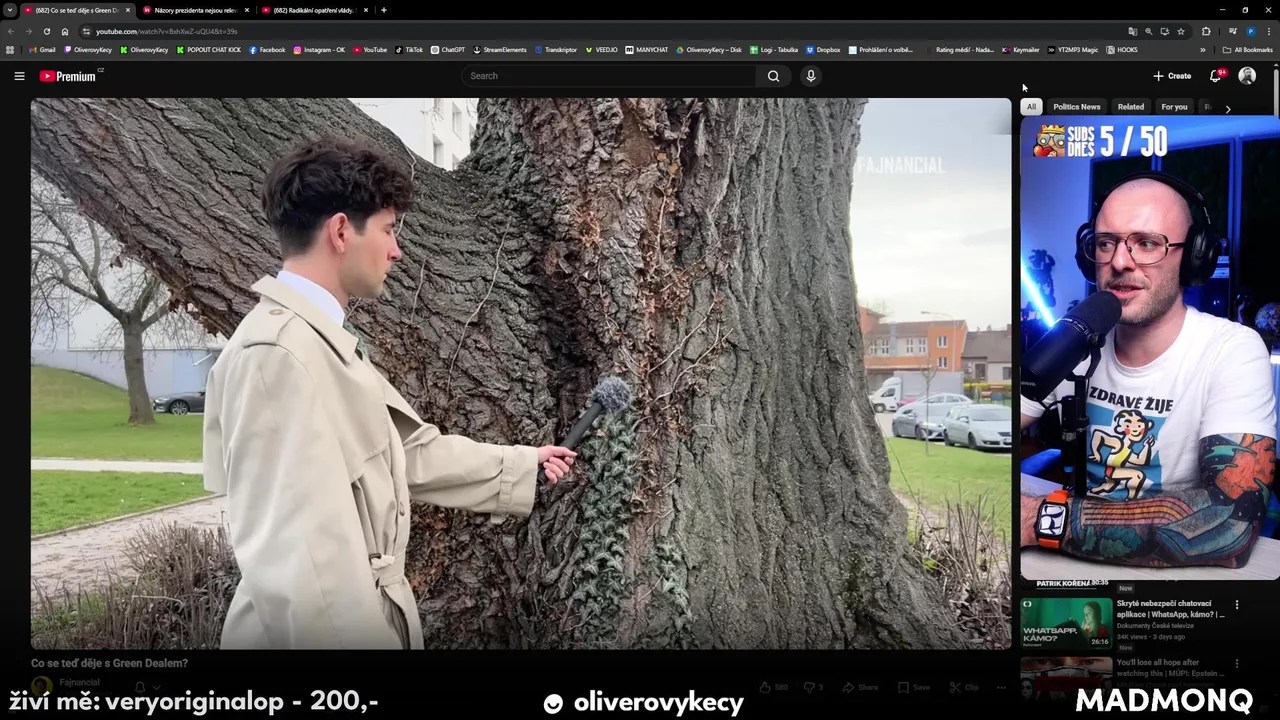Screen dimensions: 1280x720
Task: Open the All Bookmarks folder
Action: (x=1248, y=50)
